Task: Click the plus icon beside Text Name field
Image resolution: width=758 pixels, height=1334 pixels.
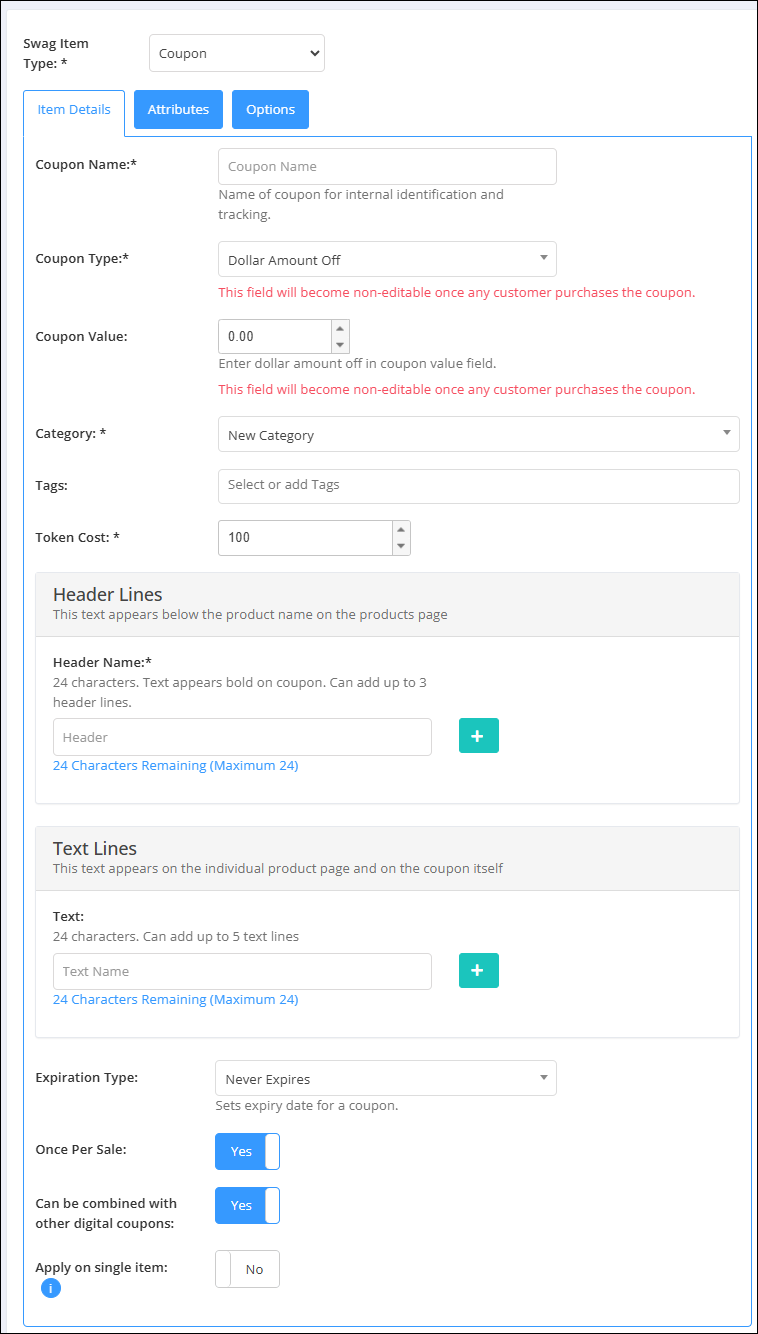Action: coord(478,970)
